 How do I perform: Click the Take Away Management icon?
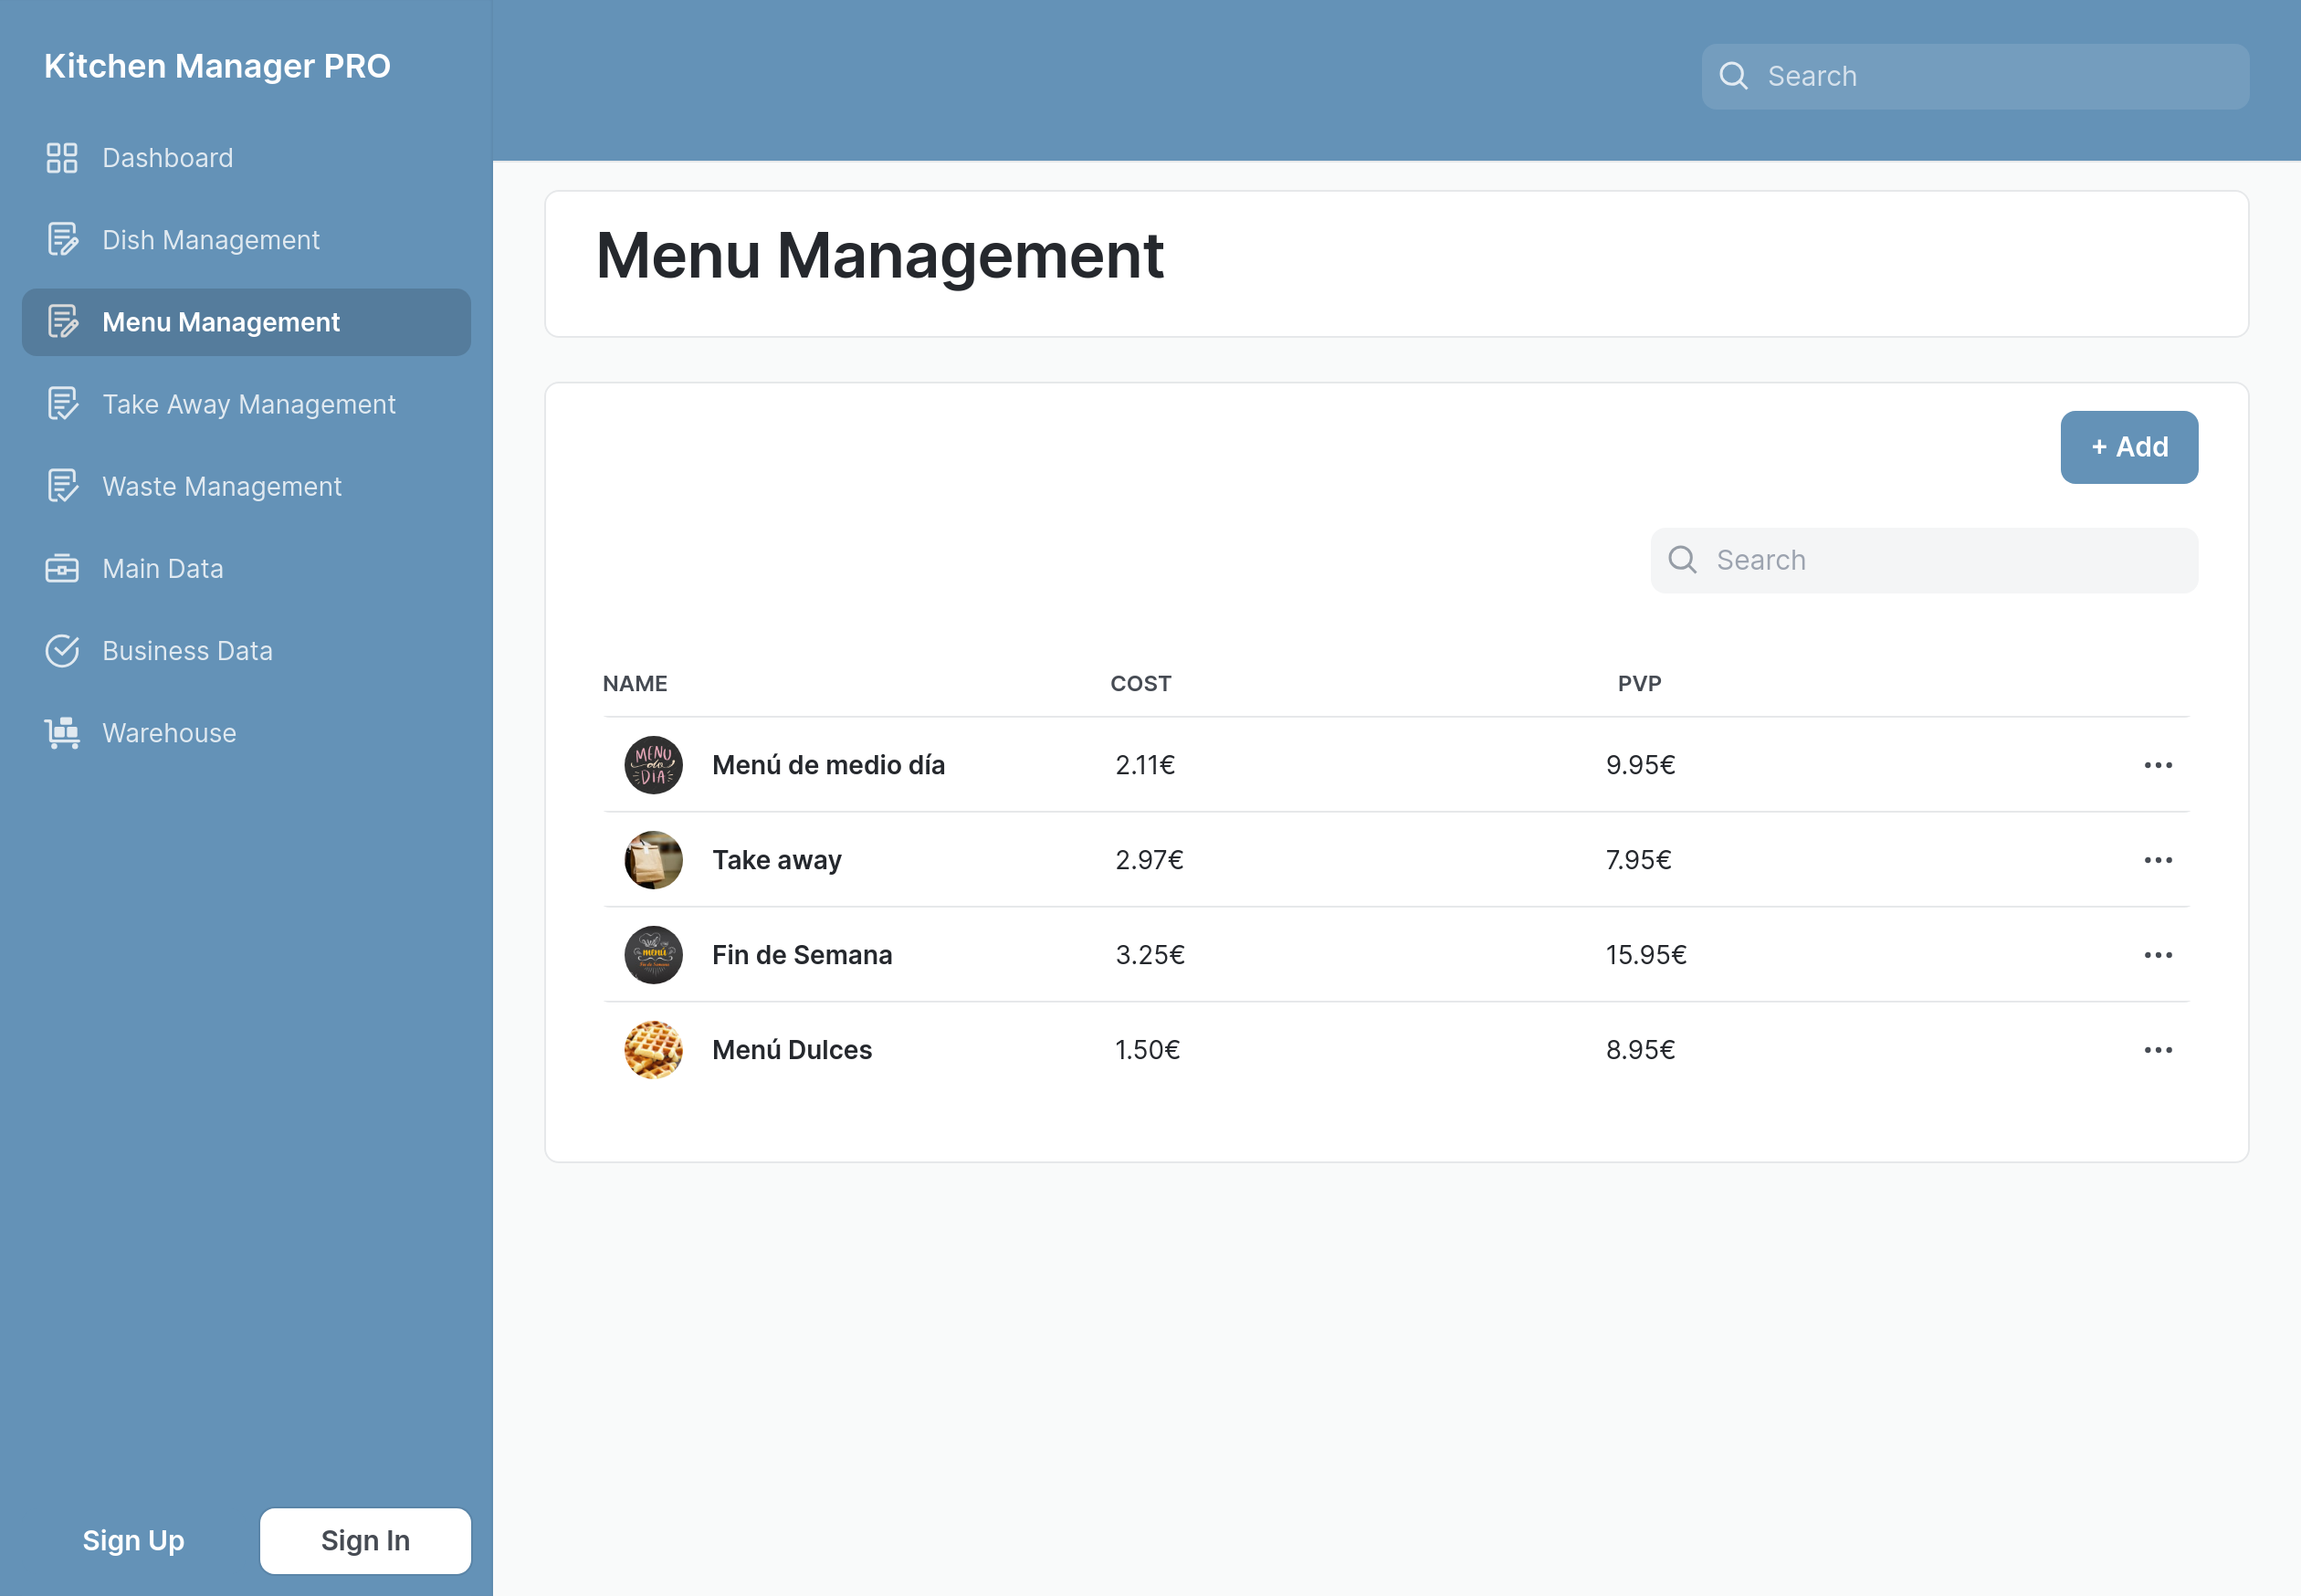(x=62, y=404)
